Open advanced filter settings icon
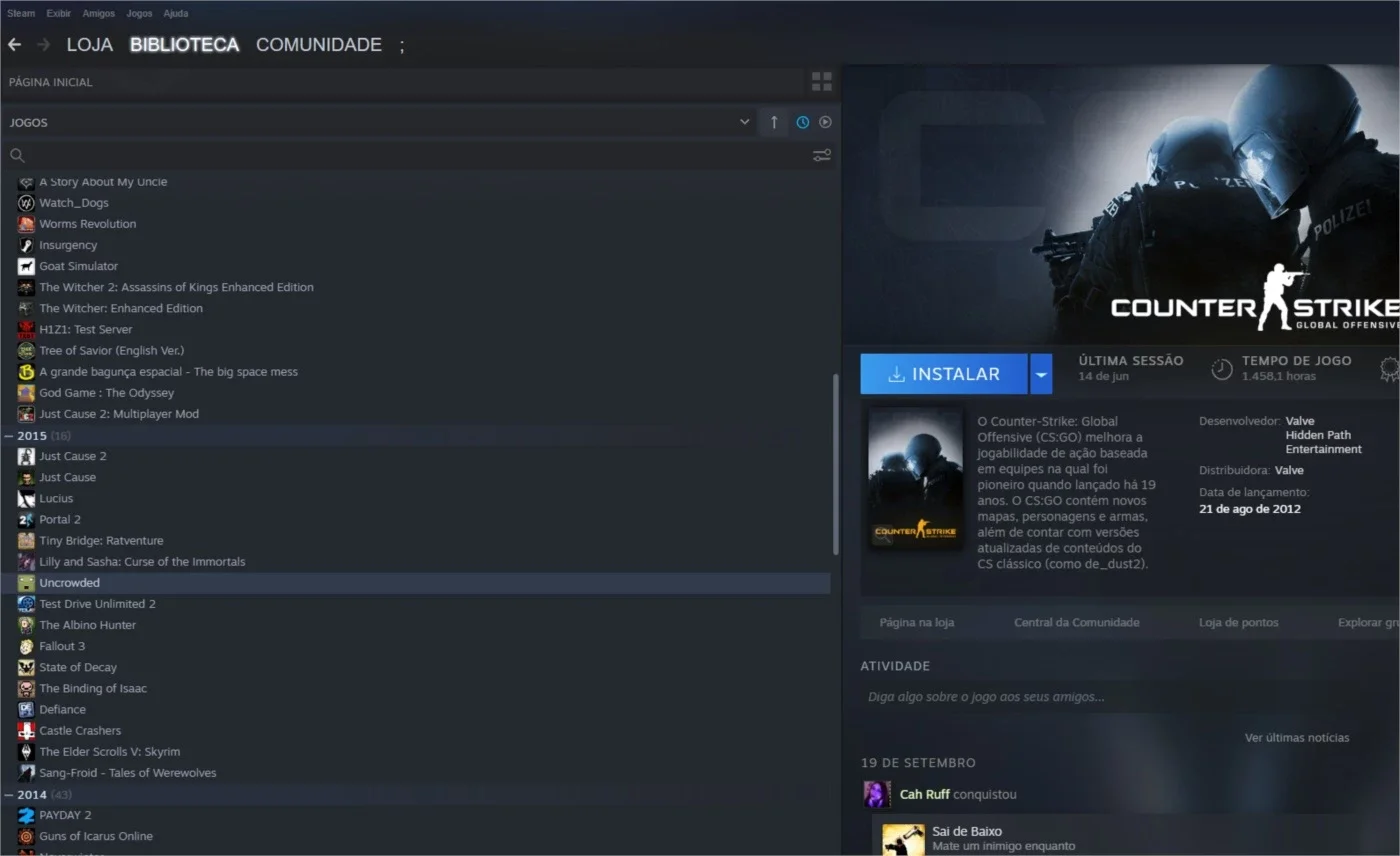Viewport: 1400px width, 856px height. click(x=822, y=155)
